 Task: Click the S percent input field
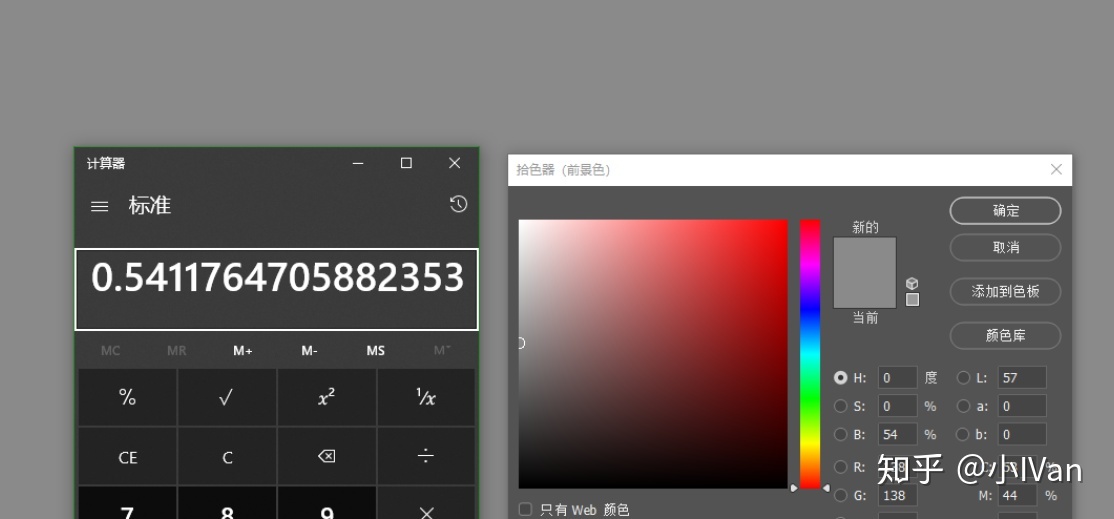tap(897, 406)
